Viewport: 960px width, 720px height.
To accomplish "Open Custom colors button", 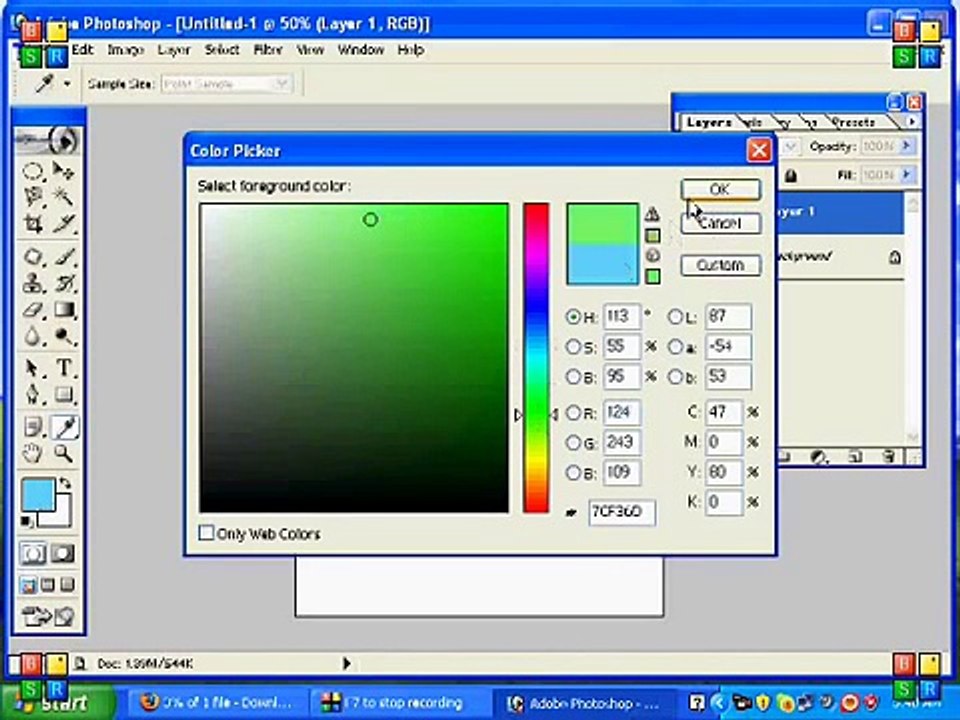I will pos(720,265).
